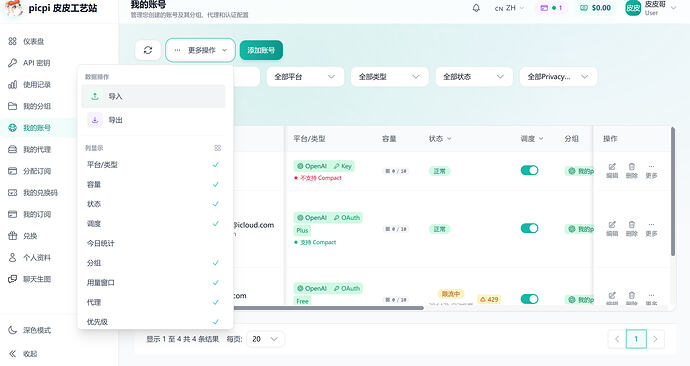This screenshot has width=690, height=366.
Task: Open the 兑换 gift page
Action: (x=23, y=236)
